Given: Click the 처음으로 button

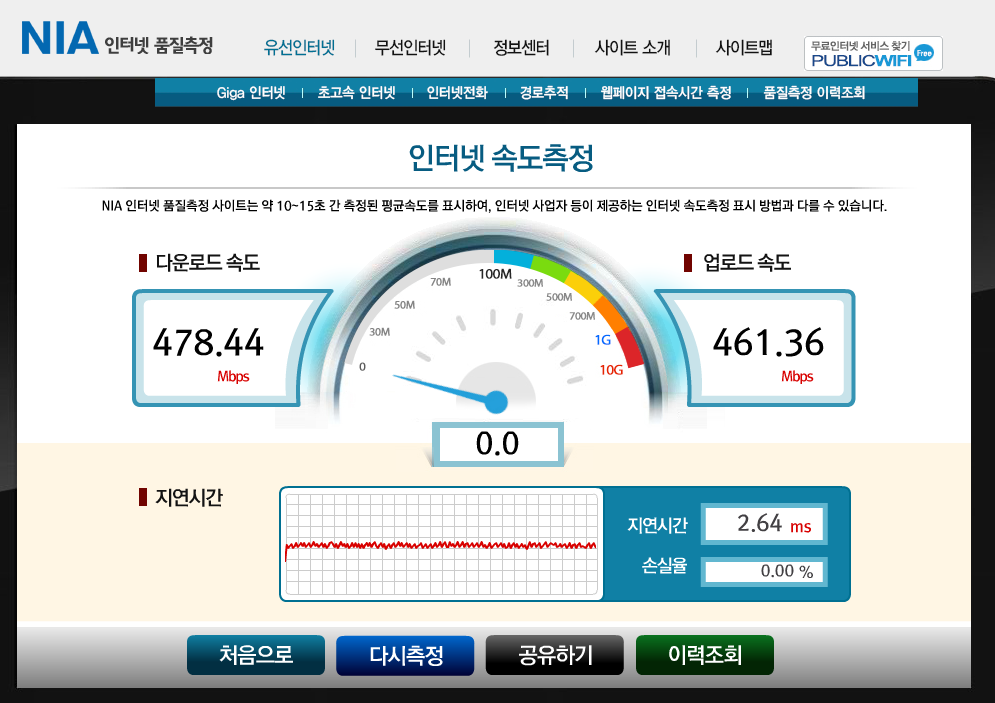Looking at the screenshot, I should (256, 655).
